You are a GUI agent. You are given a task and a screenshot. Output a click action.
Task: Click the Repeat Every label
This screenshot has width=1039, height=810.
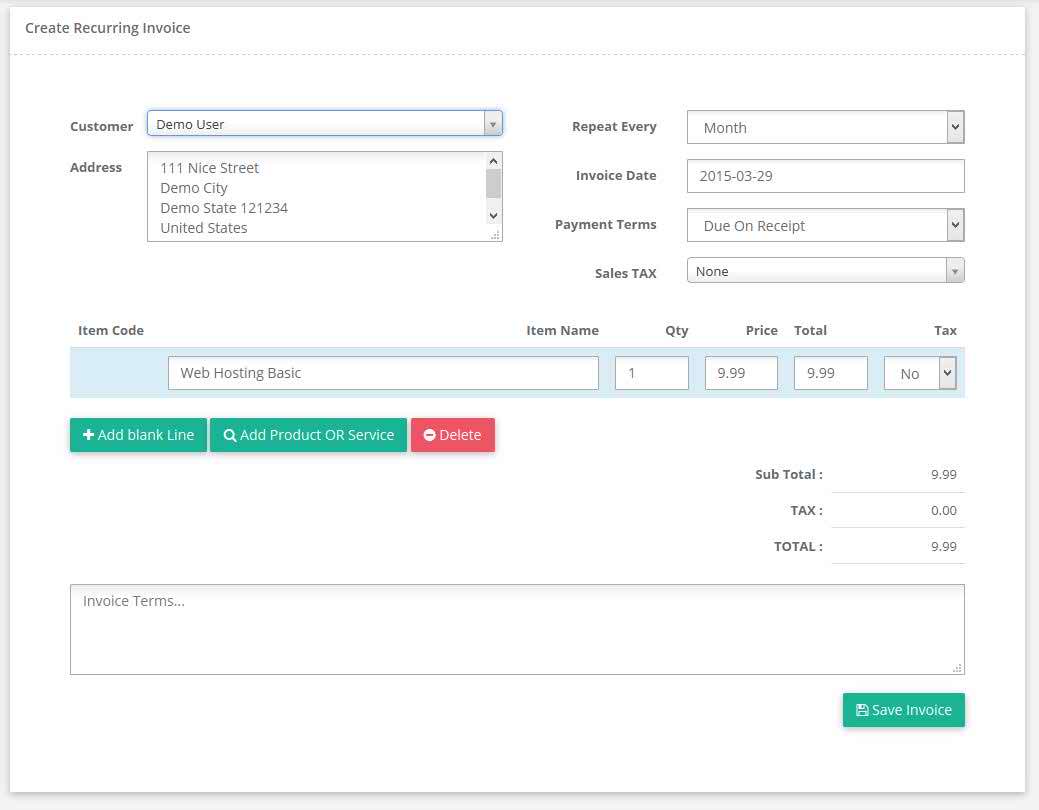[x=614, y=126]
